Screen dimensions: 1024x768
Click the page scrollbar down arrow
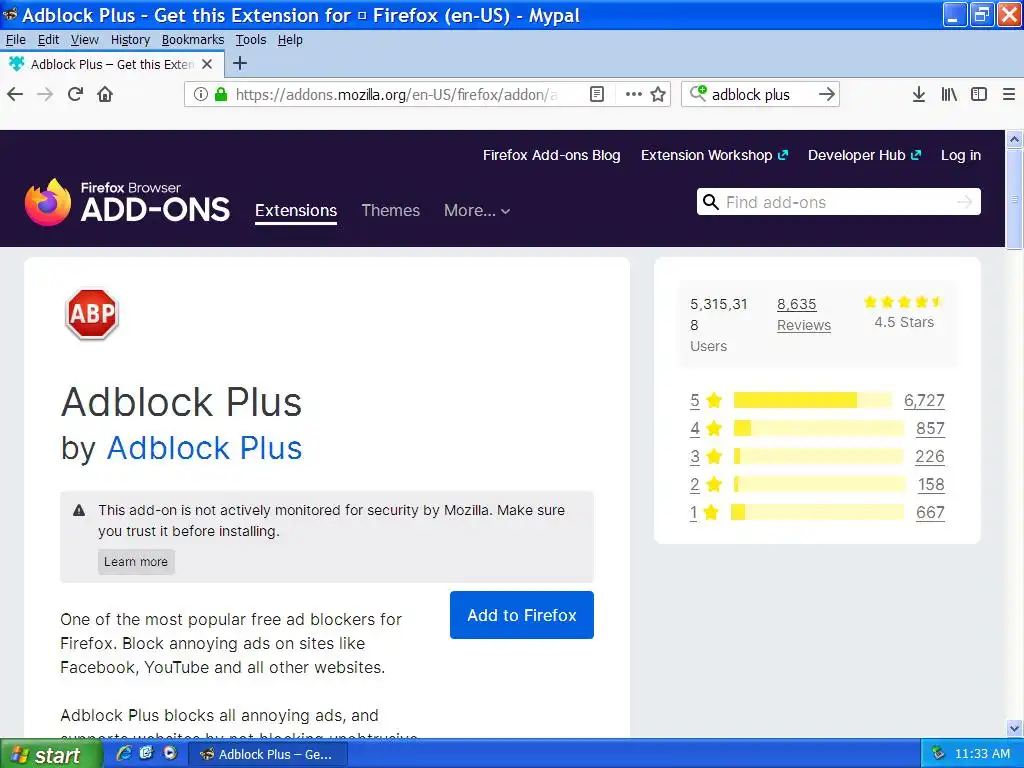tap(1014, 728)
